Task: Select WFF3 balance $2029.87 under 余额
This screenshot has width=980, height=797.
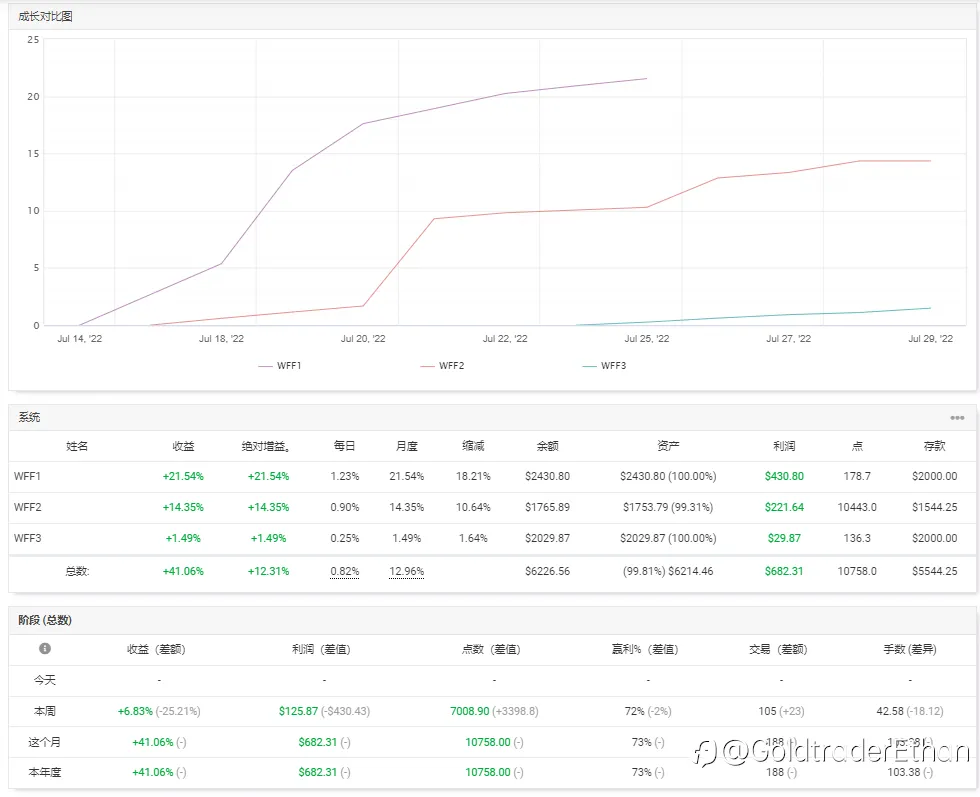Action: coord(548,538)
